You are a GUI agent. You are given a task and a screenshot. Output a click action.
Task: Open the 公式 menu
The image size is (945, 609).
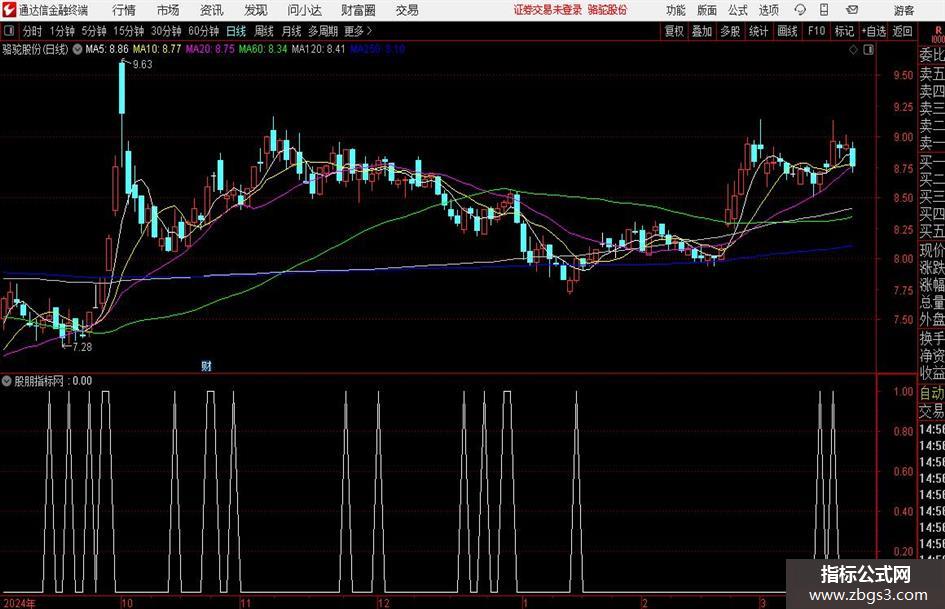738,10
